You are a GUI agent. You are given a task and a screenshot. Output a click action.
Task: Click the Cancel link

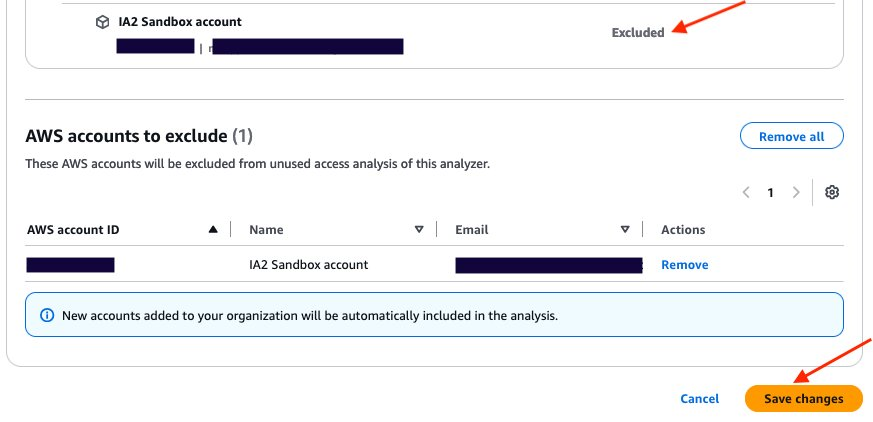(699, 398)
